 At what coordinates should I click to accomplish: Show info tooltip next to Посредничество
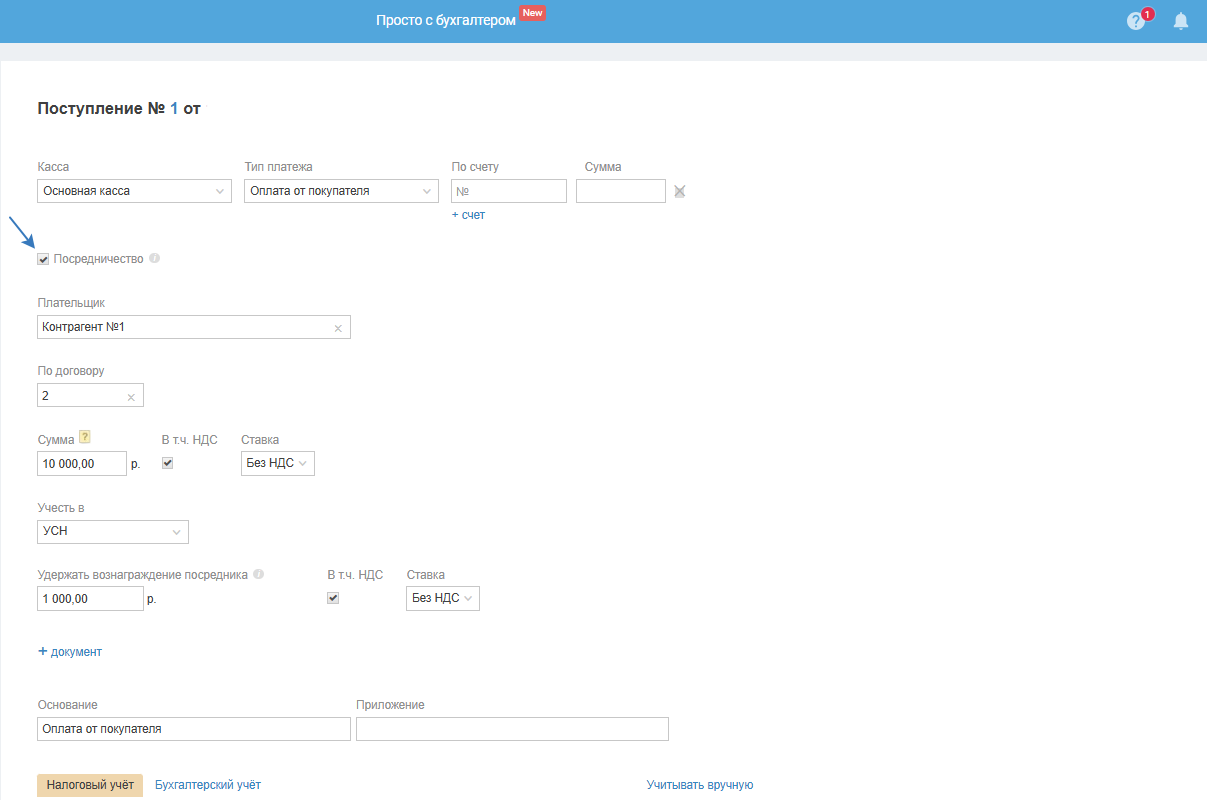(154, 258)
